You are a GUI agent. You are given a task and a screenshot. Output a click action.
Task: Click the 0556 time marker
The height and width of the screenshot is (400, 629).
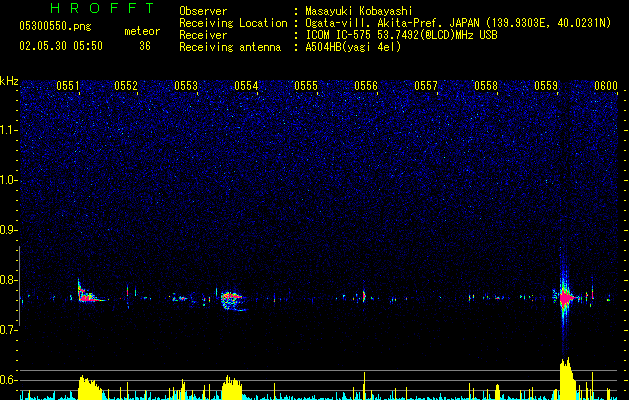click(366, 86)
